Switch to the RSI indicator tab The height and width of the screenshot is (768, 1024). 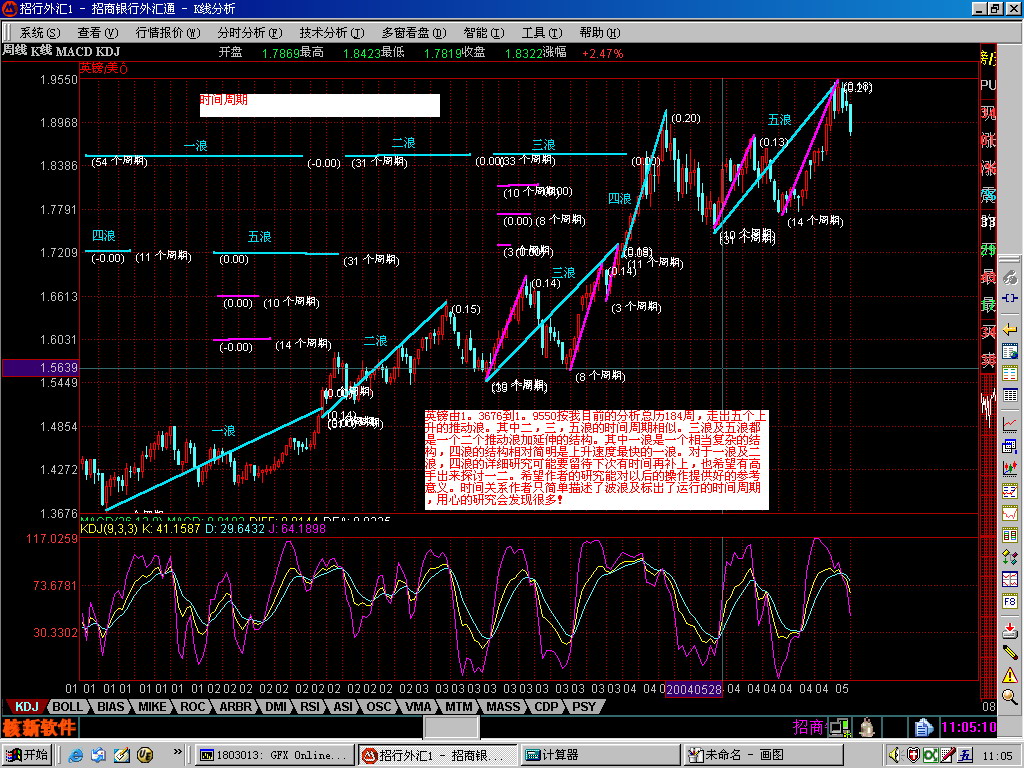310,707
